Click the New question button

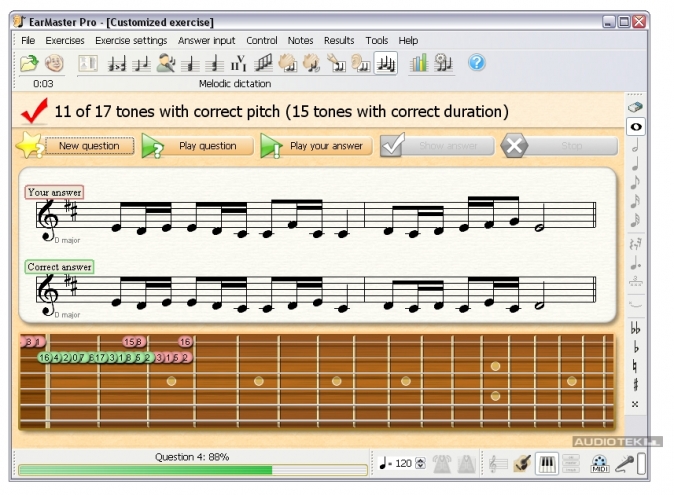click(x=89, y=146)
